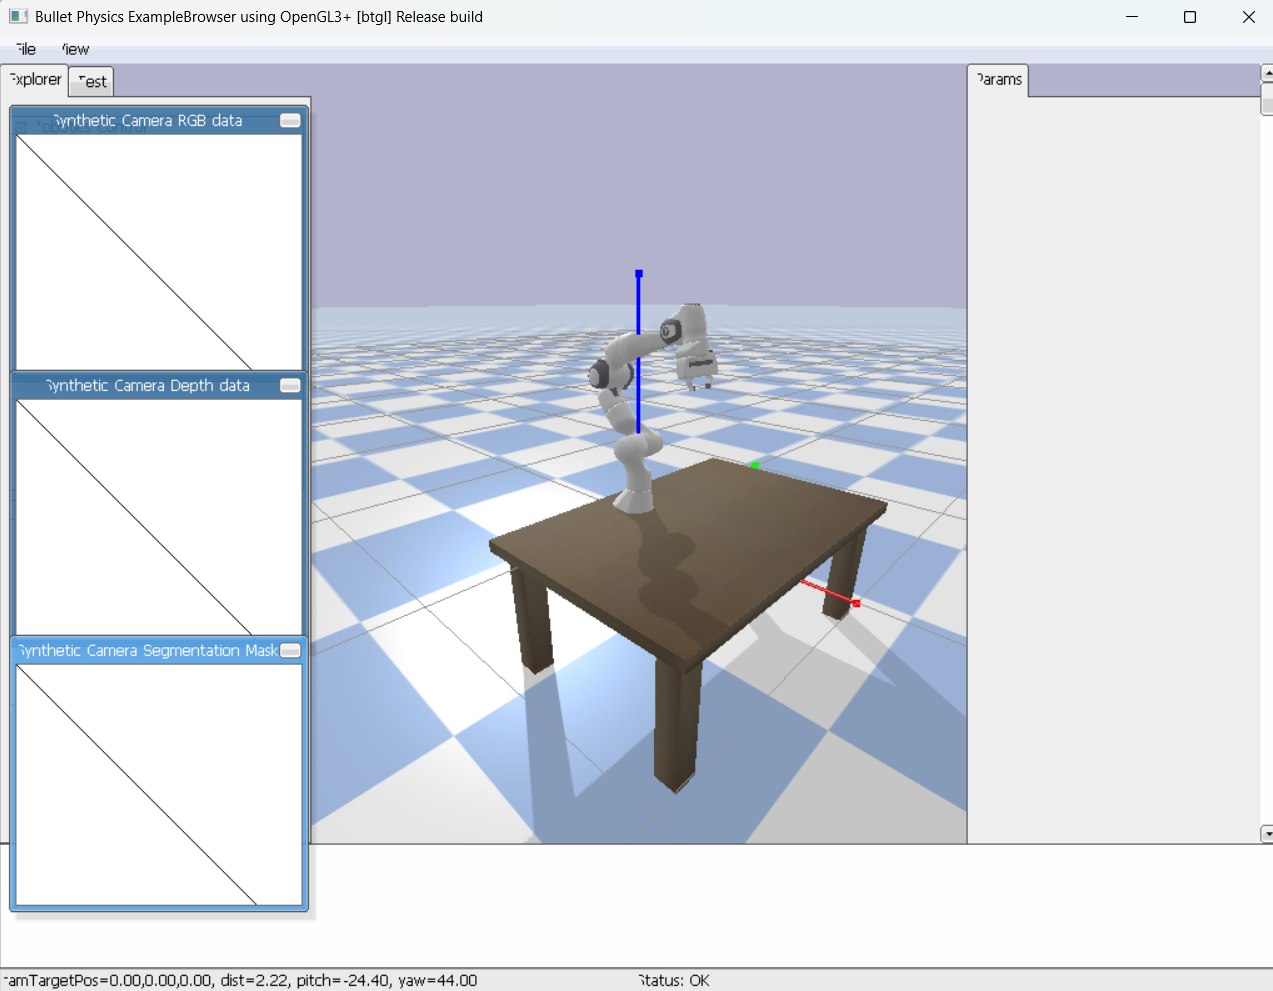Image resolution: width=1273 pixels, height=991 pixels.
Task: Click the Synthetic Camera RGB data window button
Action: (x=290, y=120)
